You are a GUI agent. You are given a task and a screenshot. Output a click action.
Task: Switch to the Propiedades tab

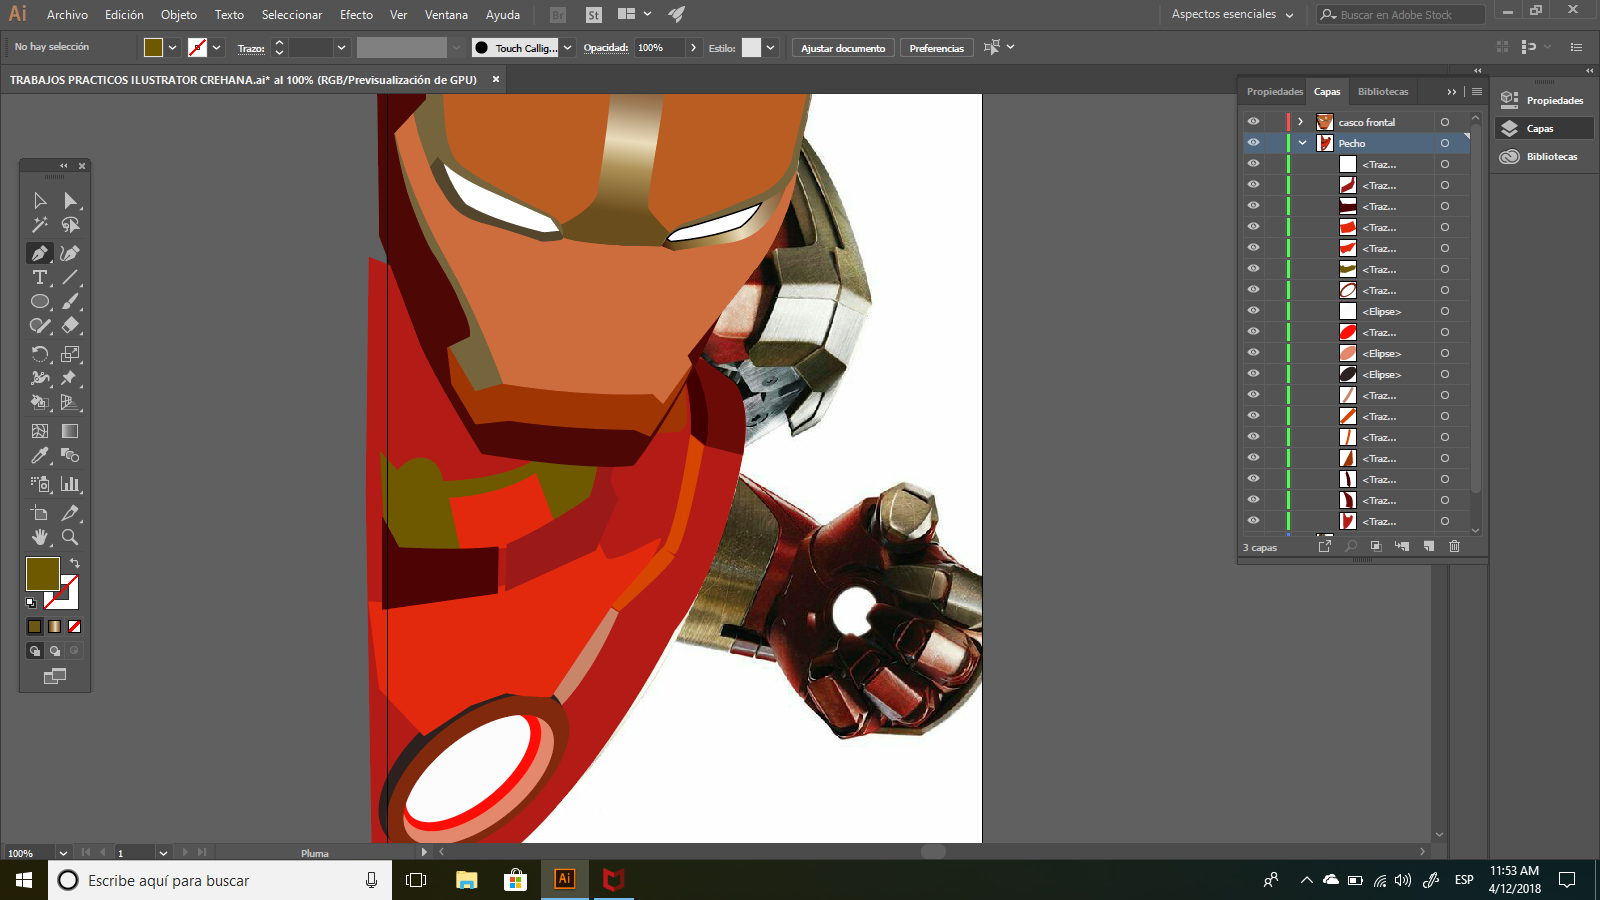tap(1275, 91)
